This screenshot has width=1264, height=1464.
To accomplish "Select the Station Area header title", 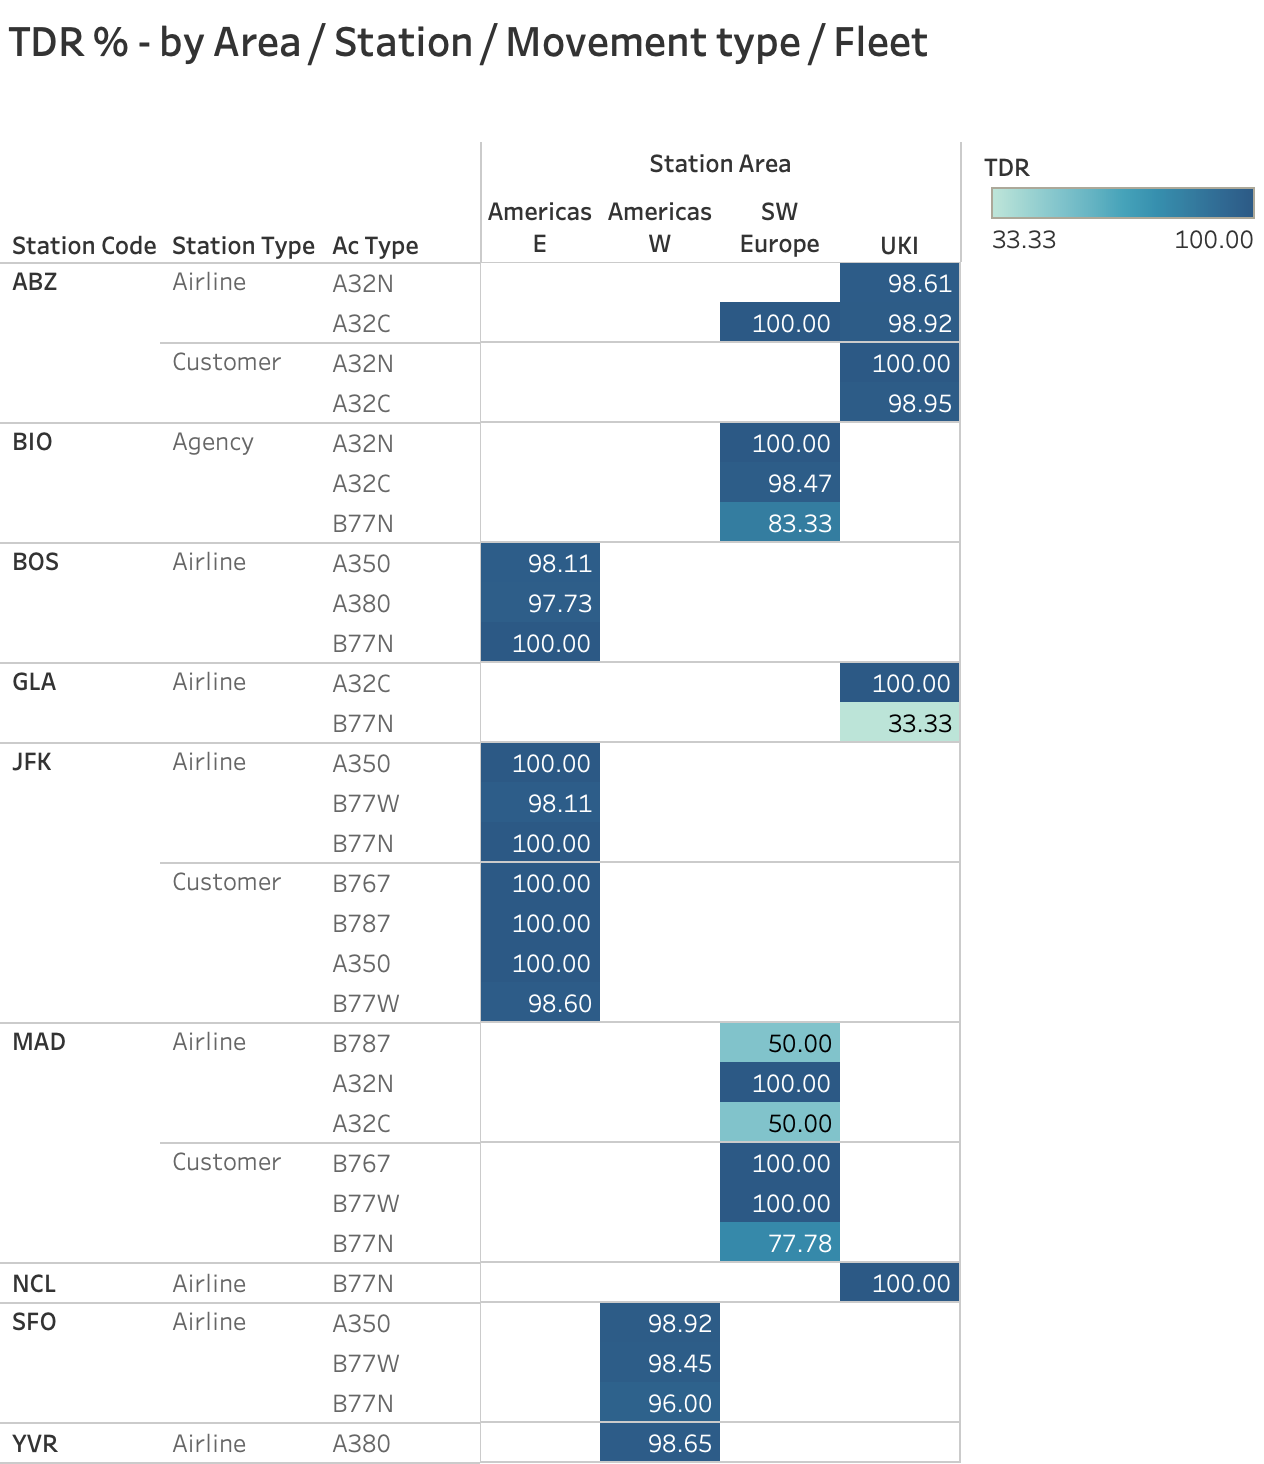I will click(x=720, y=164).
